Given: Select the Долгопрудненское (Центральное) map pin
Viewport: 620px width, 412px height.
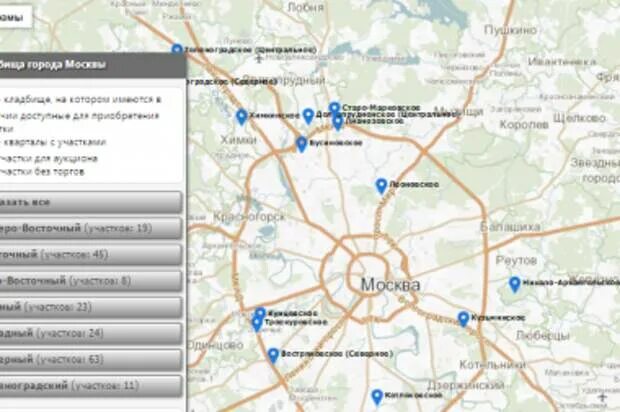Looking at the screenshot, I should (308, 117).
